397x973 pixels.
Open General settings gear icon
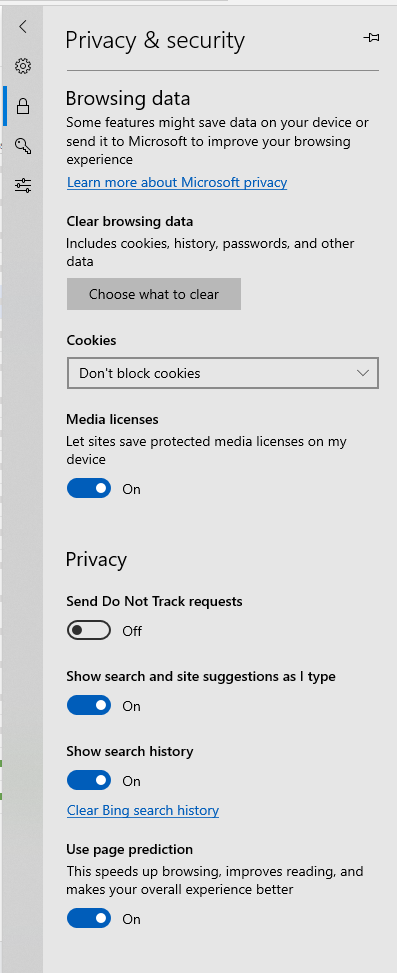point(23,66)
